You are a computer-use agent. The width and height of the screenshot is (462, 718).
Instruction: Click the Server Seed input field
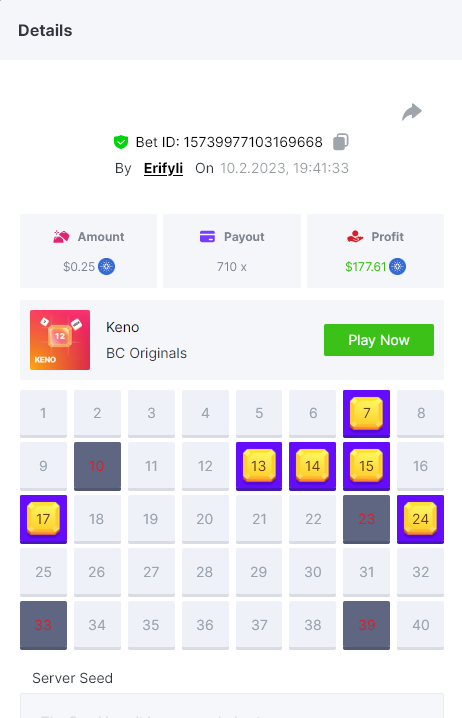tap(232, 706)
